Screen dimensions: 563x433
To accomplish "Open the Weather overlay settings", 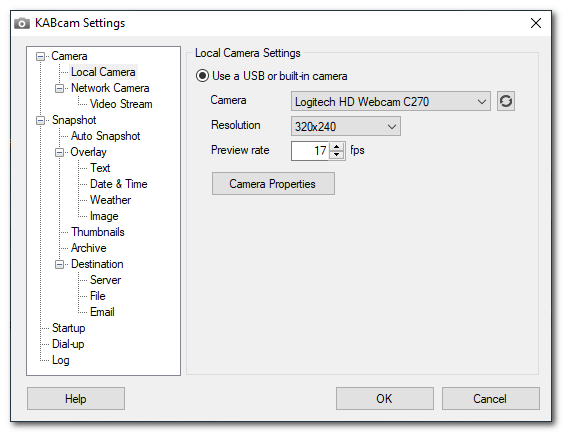I will [x=110, y=200].
